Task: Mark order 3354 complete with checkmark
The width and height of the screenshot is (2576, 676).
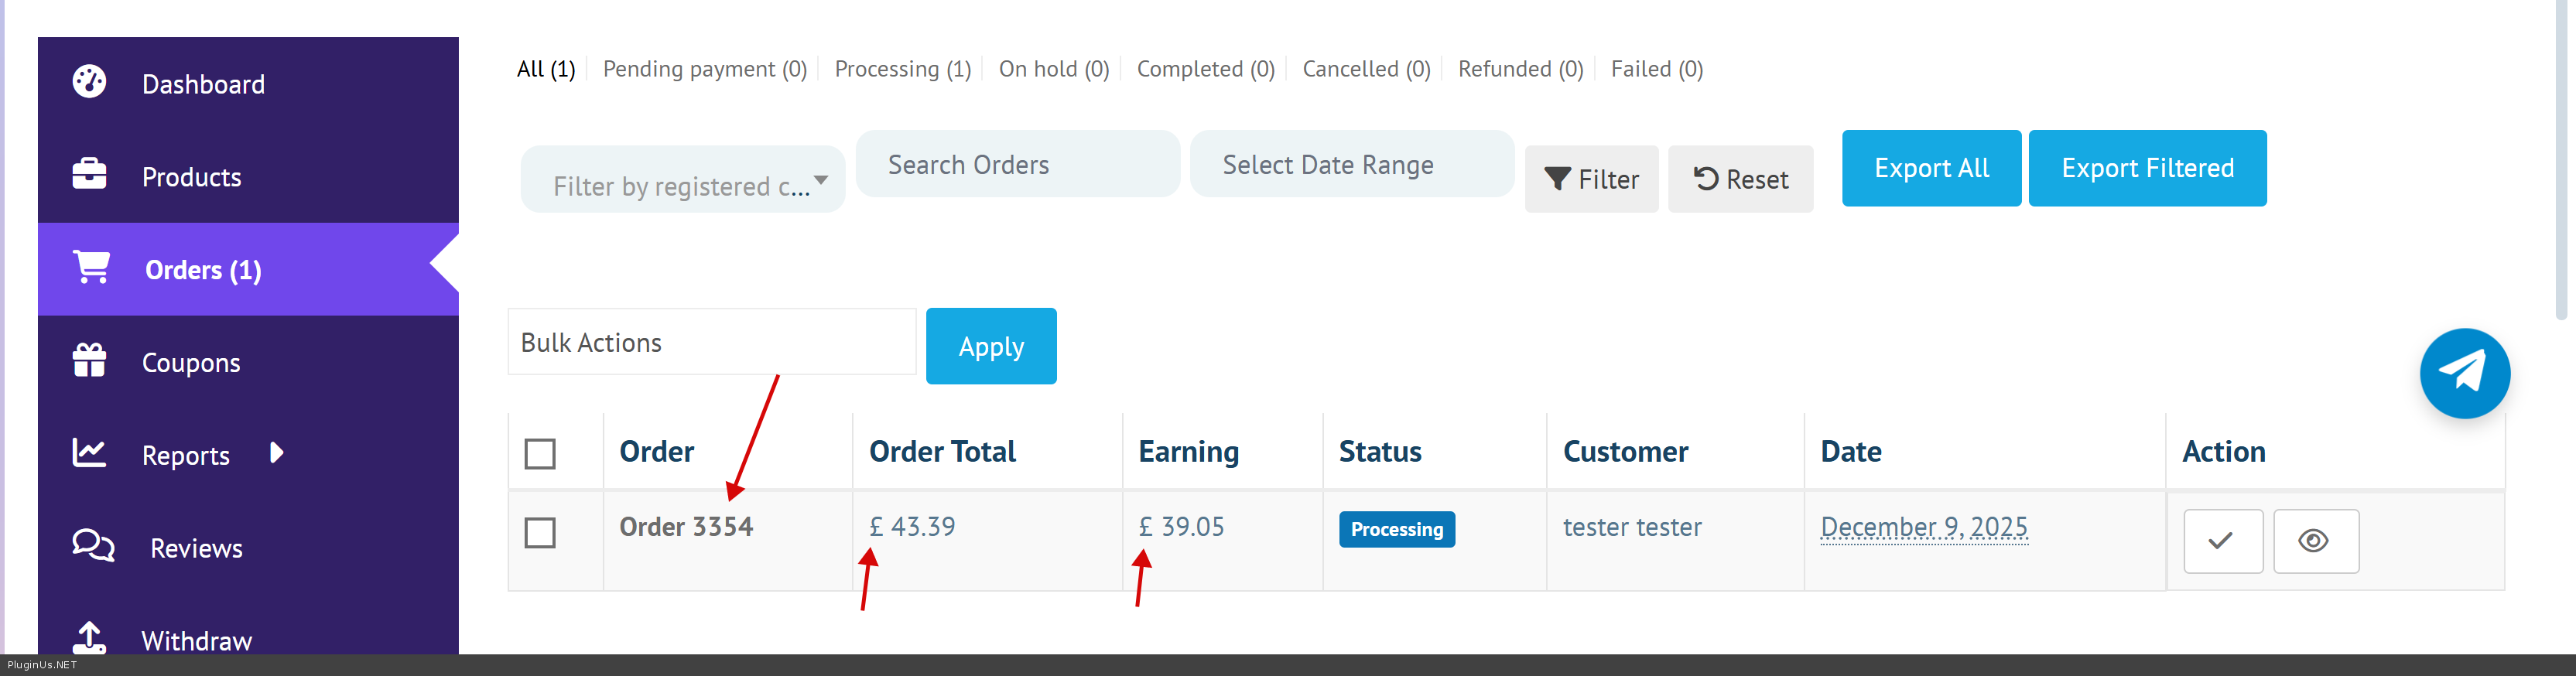Action: (2221, 541)
